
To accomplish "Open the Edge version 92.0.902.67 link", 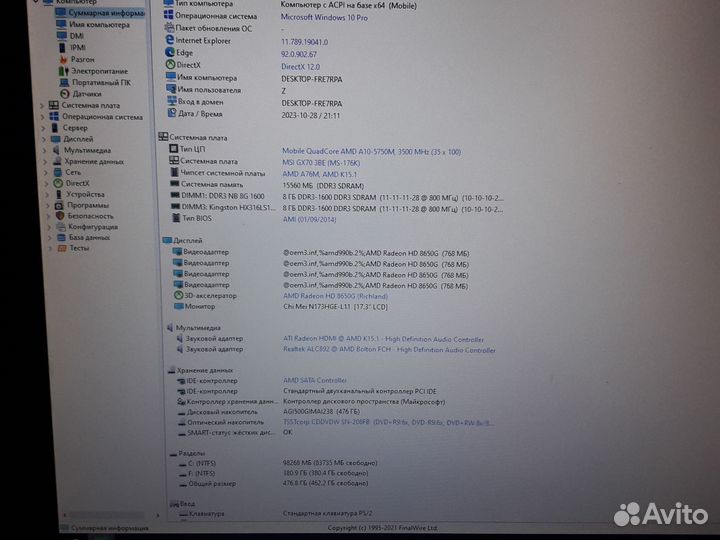I will pyautogui.click(x=299, y=54).
